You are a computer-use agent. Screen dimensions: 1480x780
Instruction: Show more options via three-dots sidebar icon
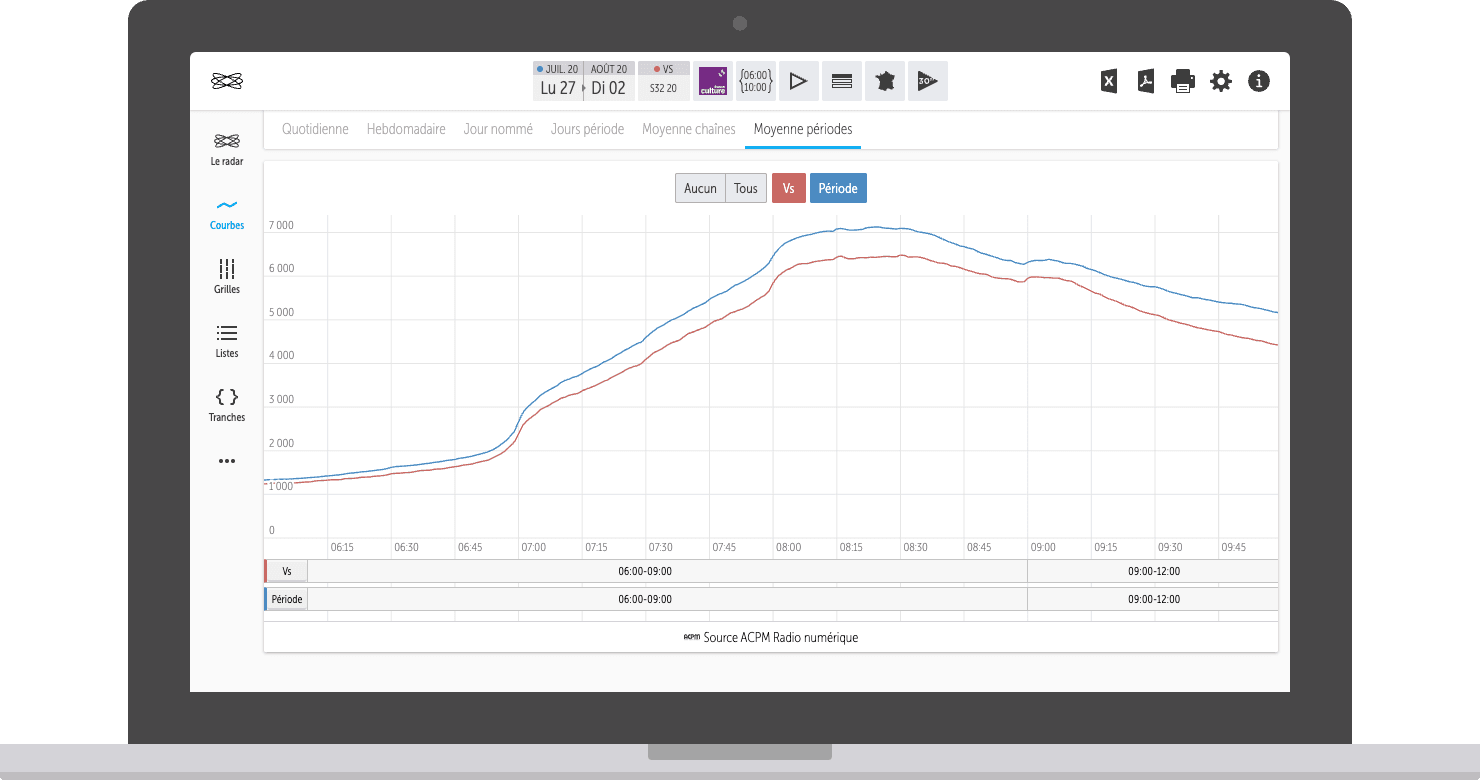coord(227,461)
